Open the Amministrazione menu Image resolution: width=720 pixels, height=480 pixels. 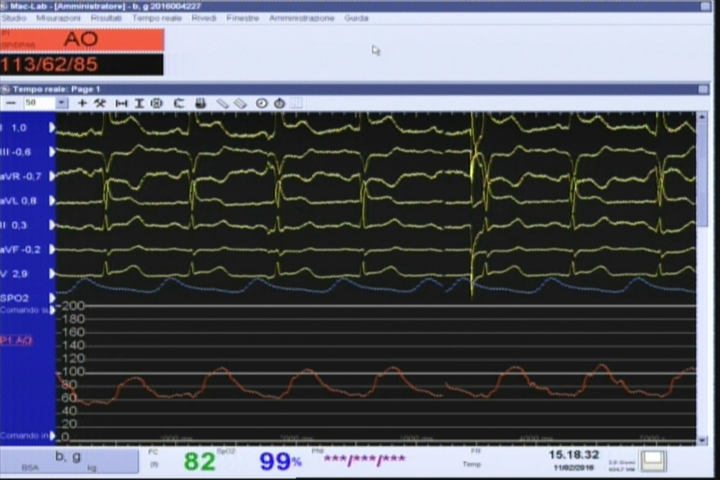pos(302,18)
